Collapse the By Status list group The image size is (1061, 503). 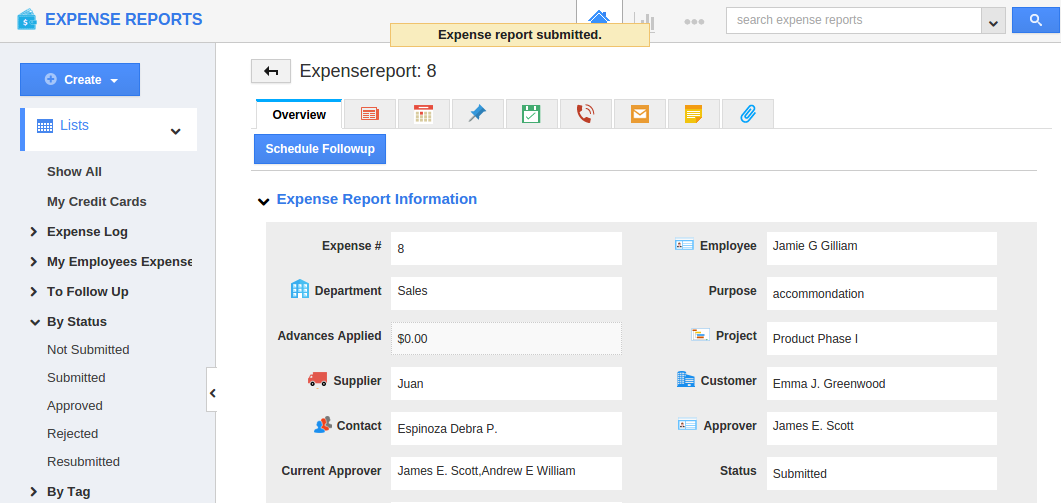[x=34, y=322]
